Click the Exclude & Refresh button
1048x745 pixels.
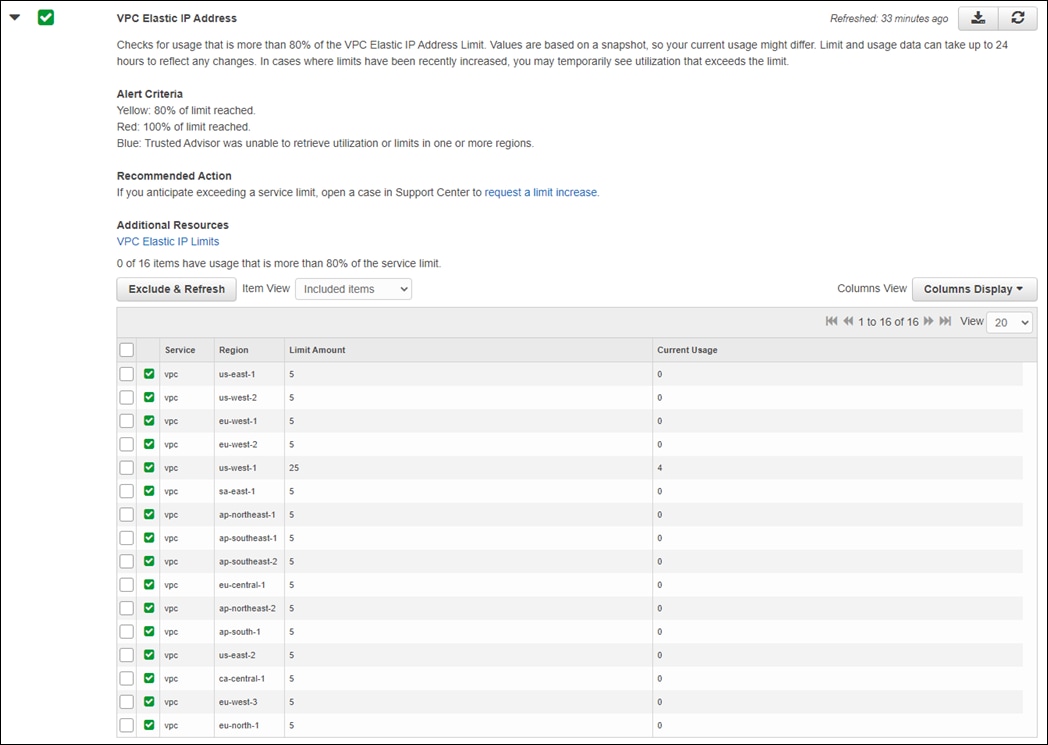[x=176, y=289]
